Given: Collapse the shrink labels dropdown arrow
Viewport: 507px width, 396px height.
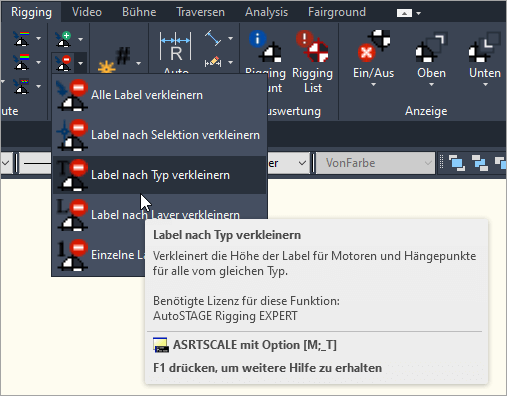Looking at the screenshot, I should (80, 63).
